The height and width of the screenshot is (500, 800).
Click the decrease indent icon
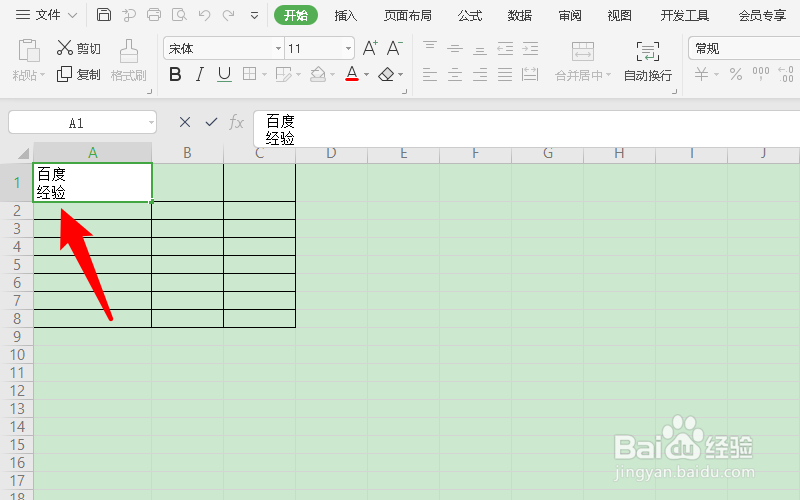click(505, 48)
